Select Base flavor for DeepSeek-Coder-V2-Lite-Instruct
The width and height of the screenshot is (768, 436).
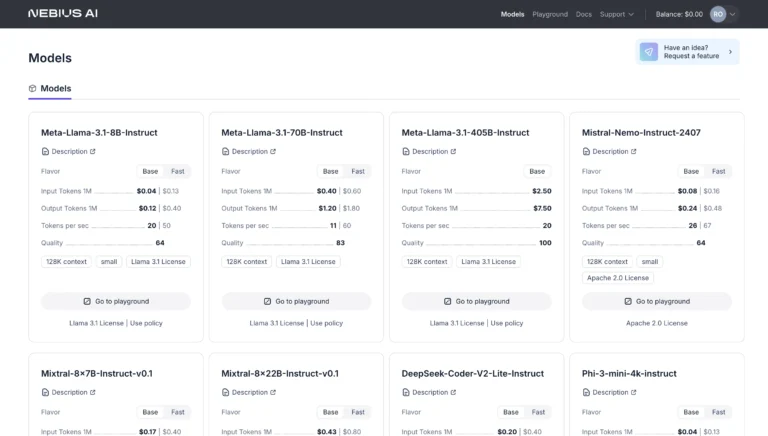pos(511,412)
